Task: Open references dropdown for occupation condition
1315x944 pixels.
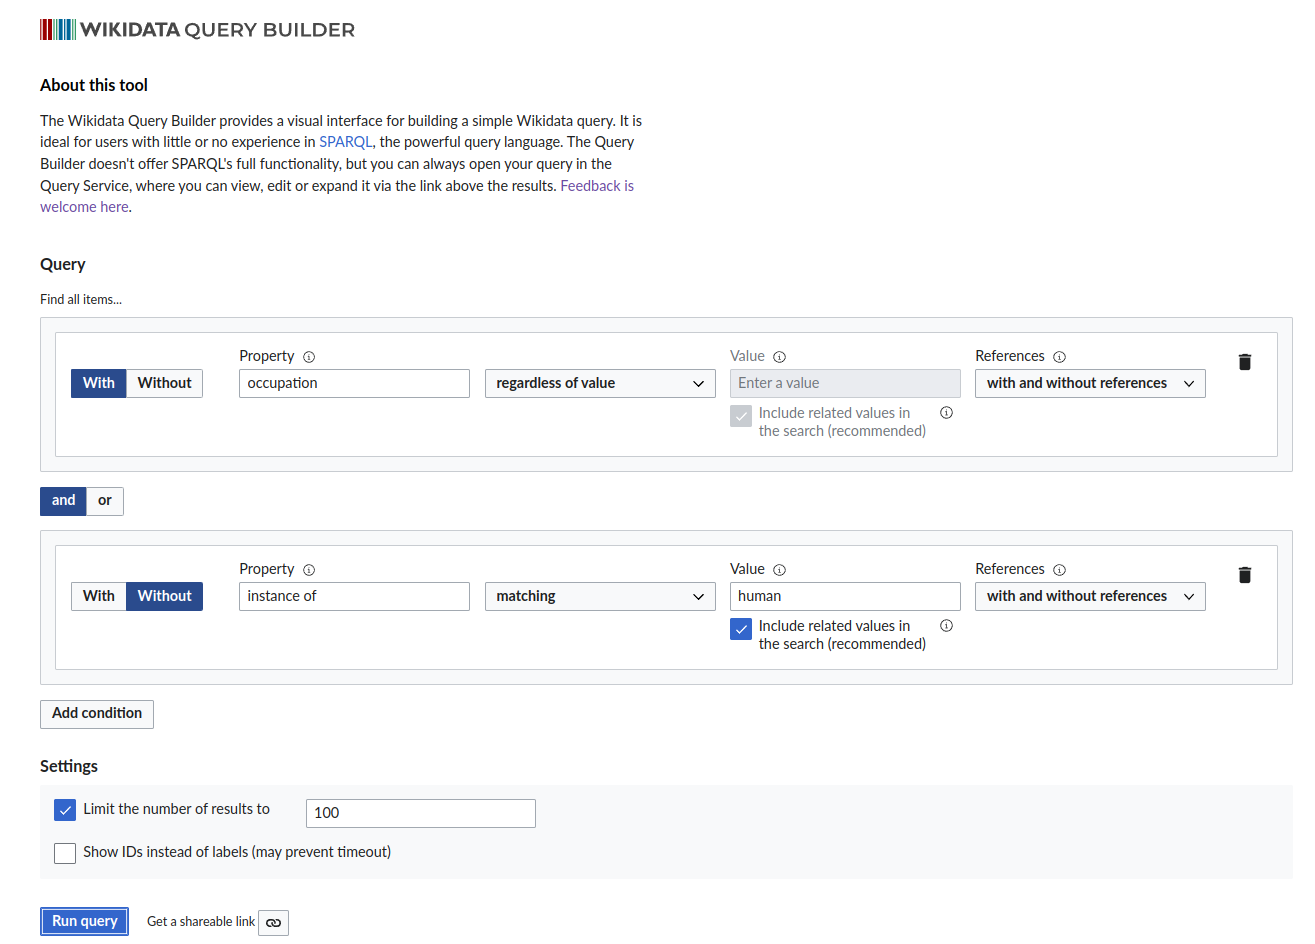Action: [1089, 383]
